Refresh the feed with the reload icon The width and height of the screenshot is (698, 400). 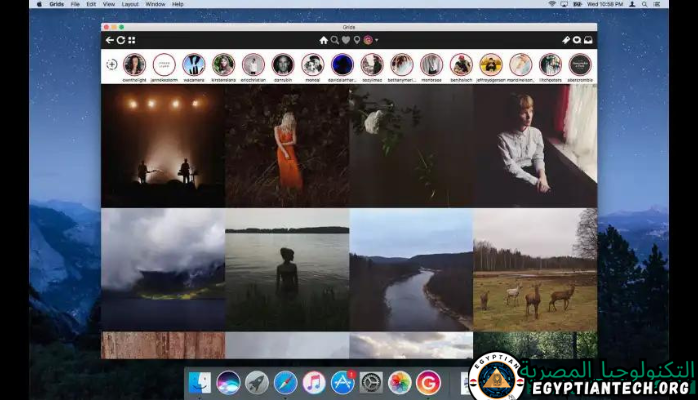(121, 40)
